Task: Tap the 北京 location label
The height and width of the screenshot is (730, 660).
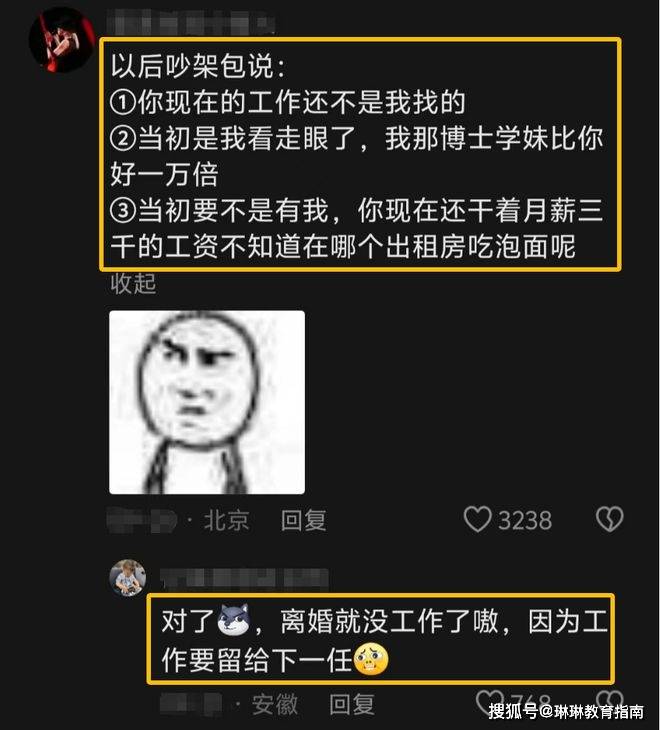Action: 226,520
